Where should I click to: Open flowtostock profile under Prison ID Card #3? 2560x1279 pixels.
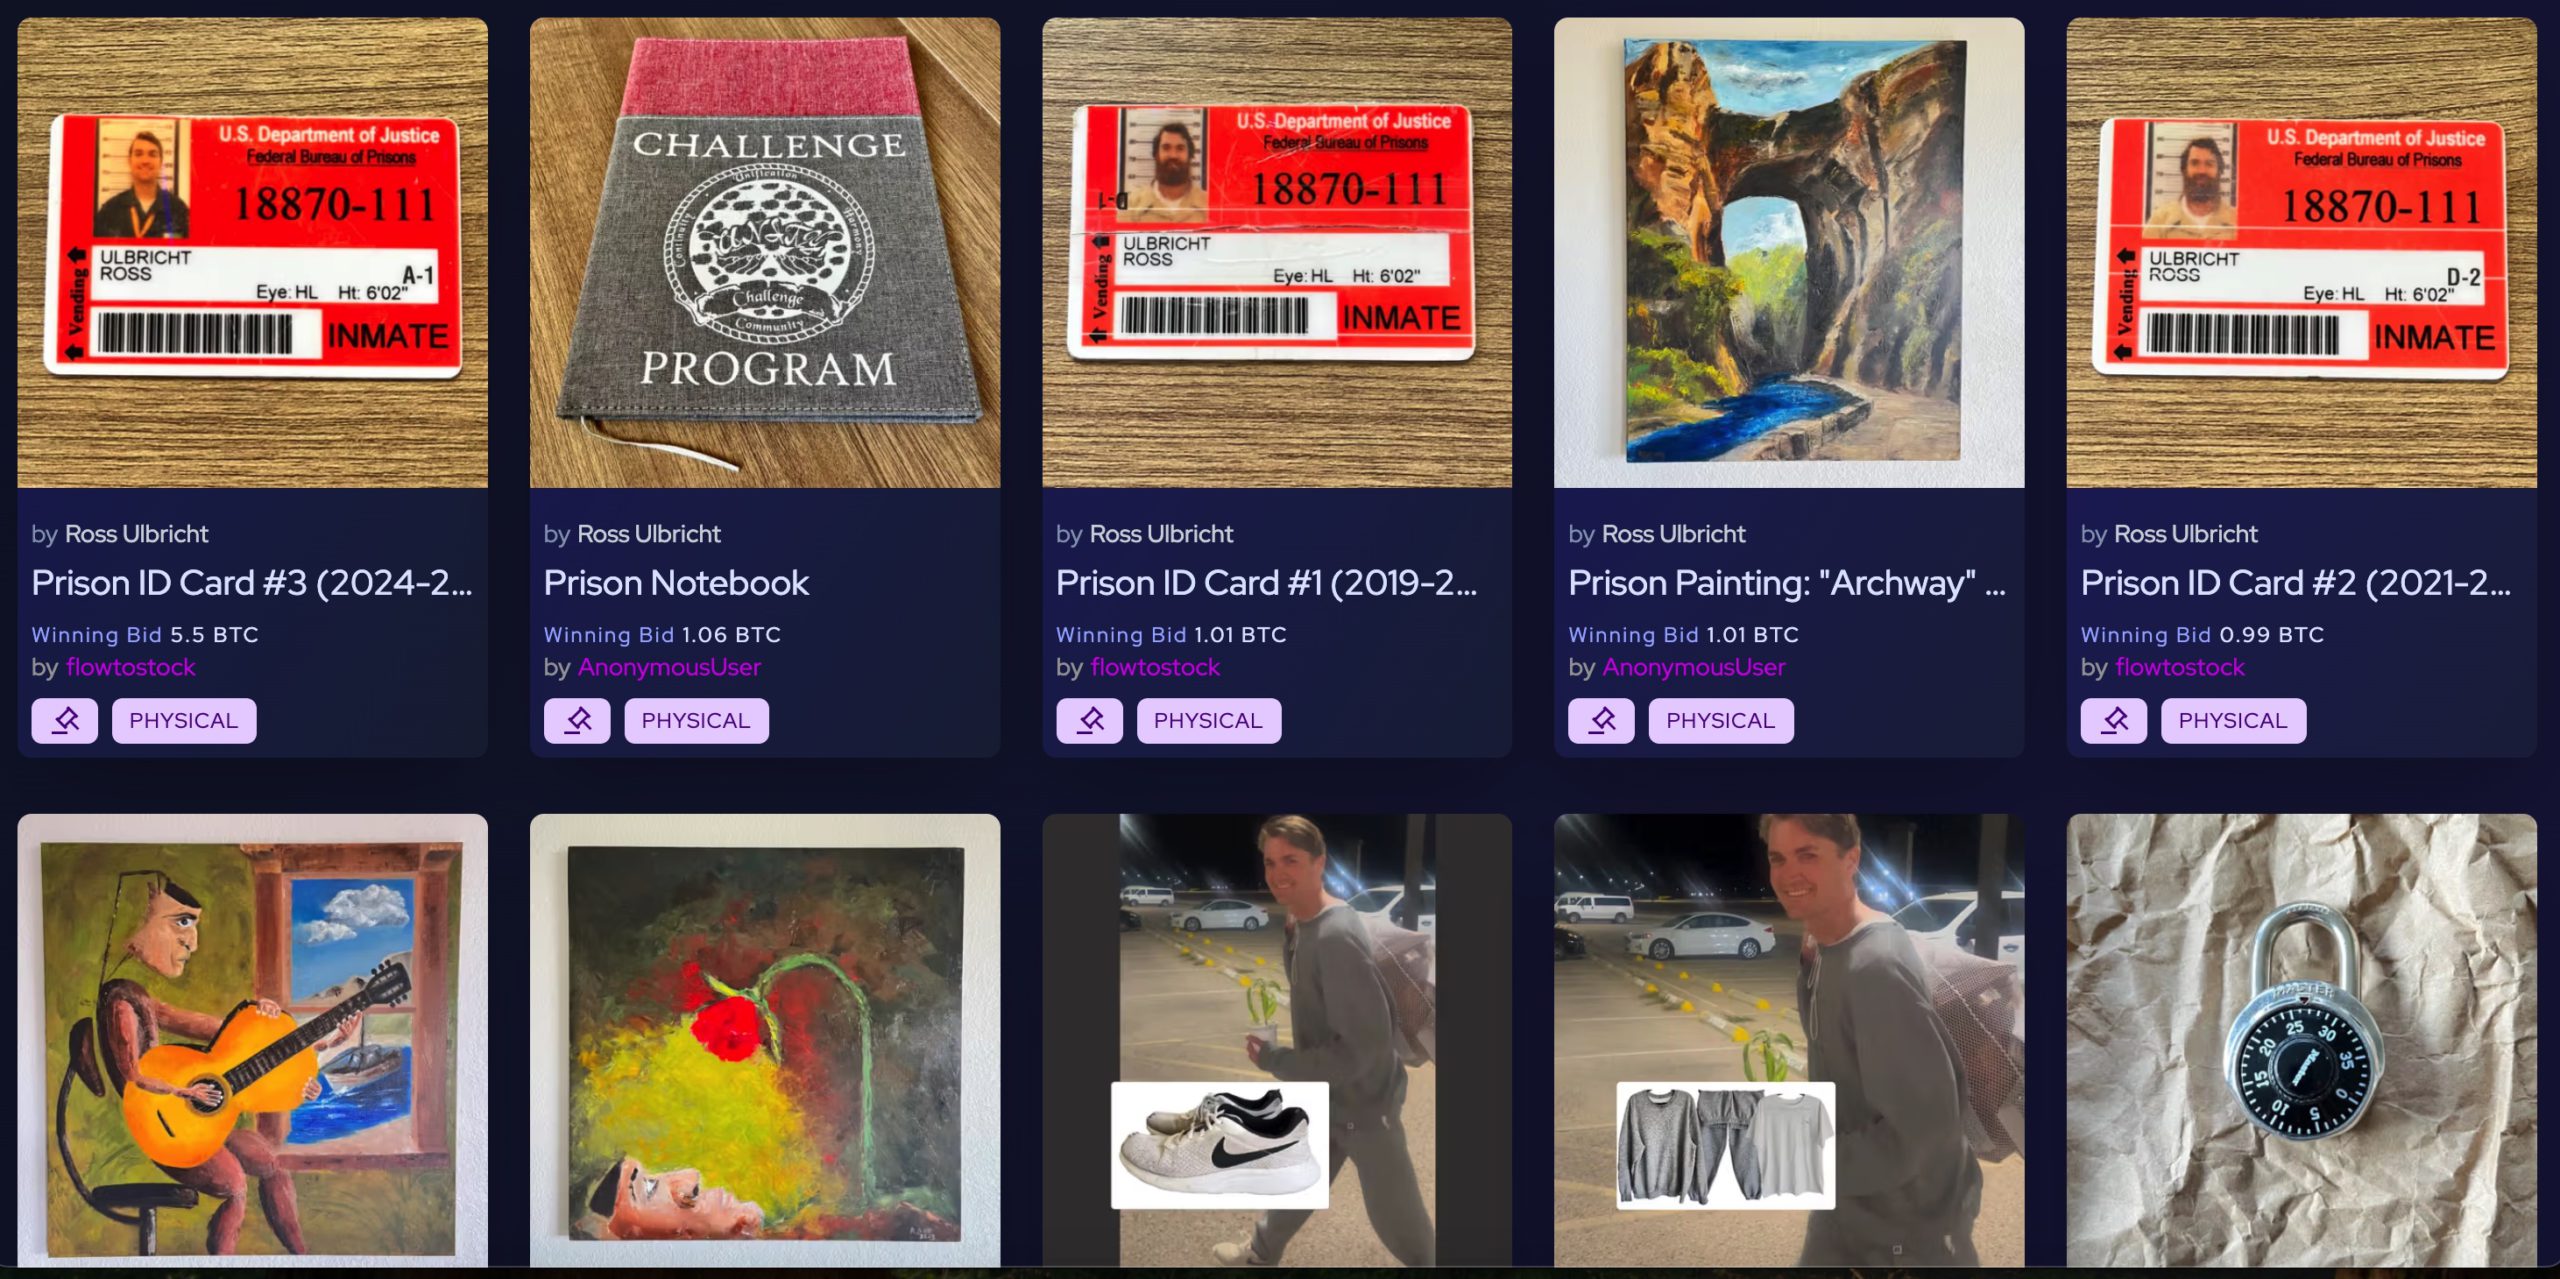[x=131, y=667]
